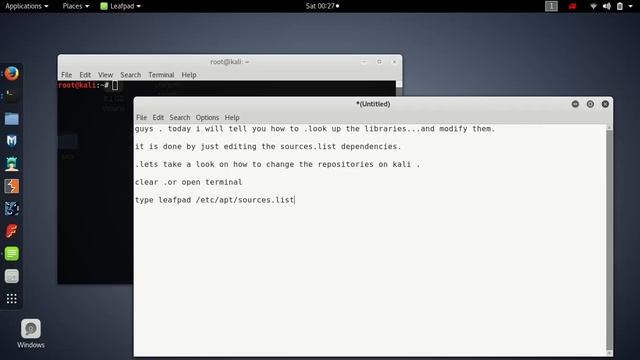Click line 'it is done by just editing'
Viewport: 640px width, 360px height.
pos(268,147)
